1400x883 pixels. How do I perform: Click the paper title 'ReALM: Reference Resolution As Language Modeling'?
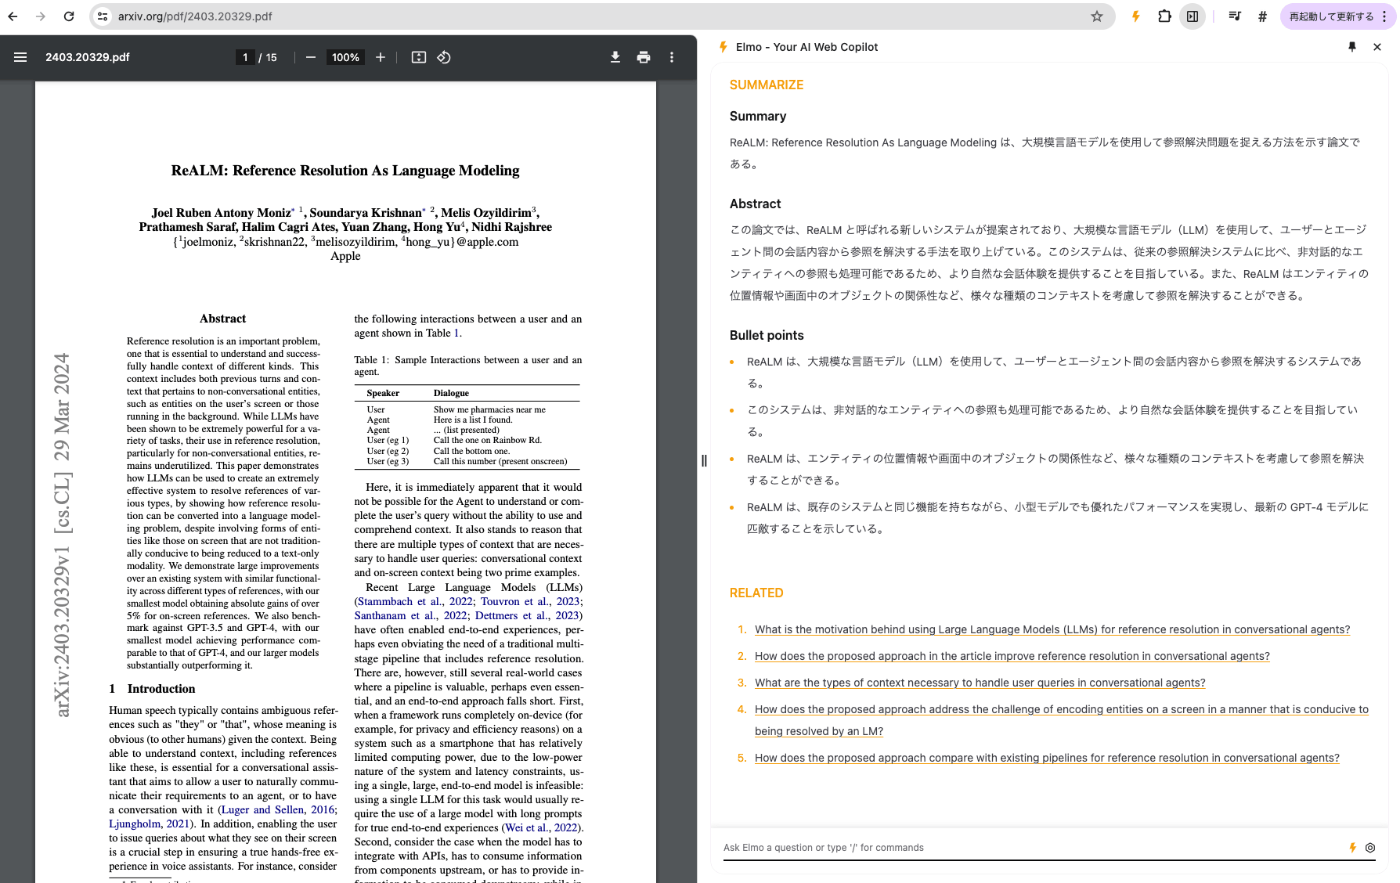tap(345, 171)
